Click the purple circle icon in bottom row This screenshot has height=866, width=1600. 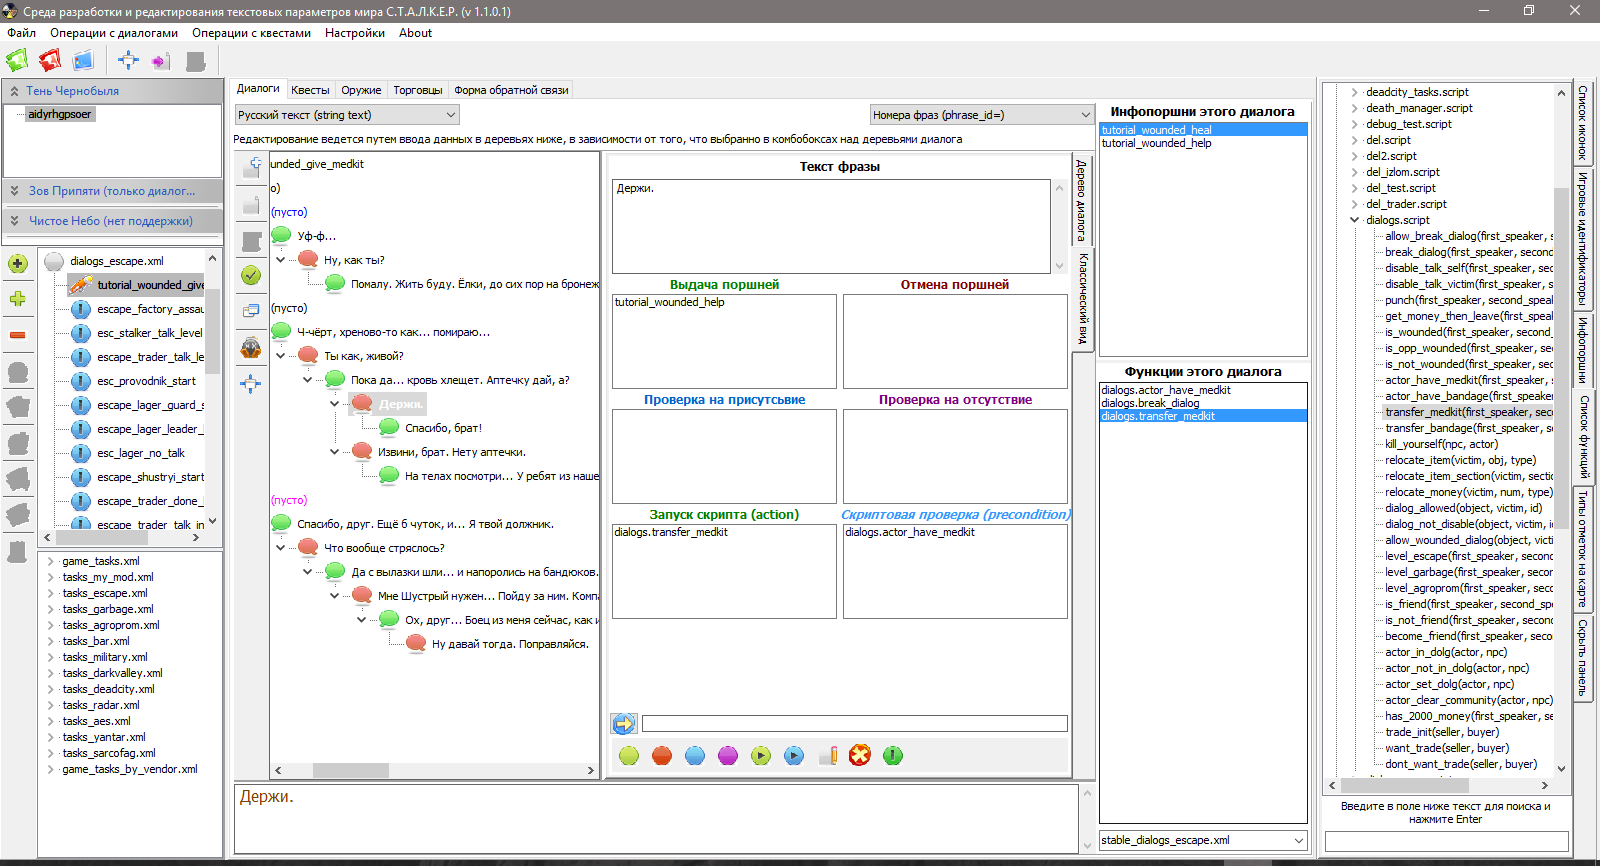[728, 755]
